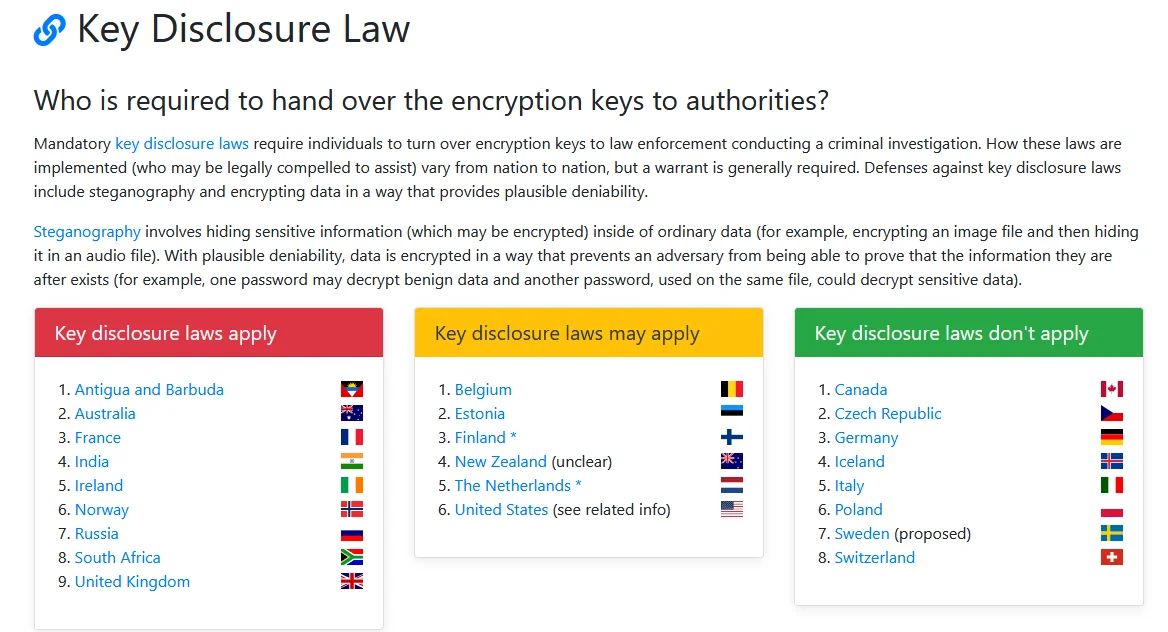Open the Australia country link

point(105,413)
